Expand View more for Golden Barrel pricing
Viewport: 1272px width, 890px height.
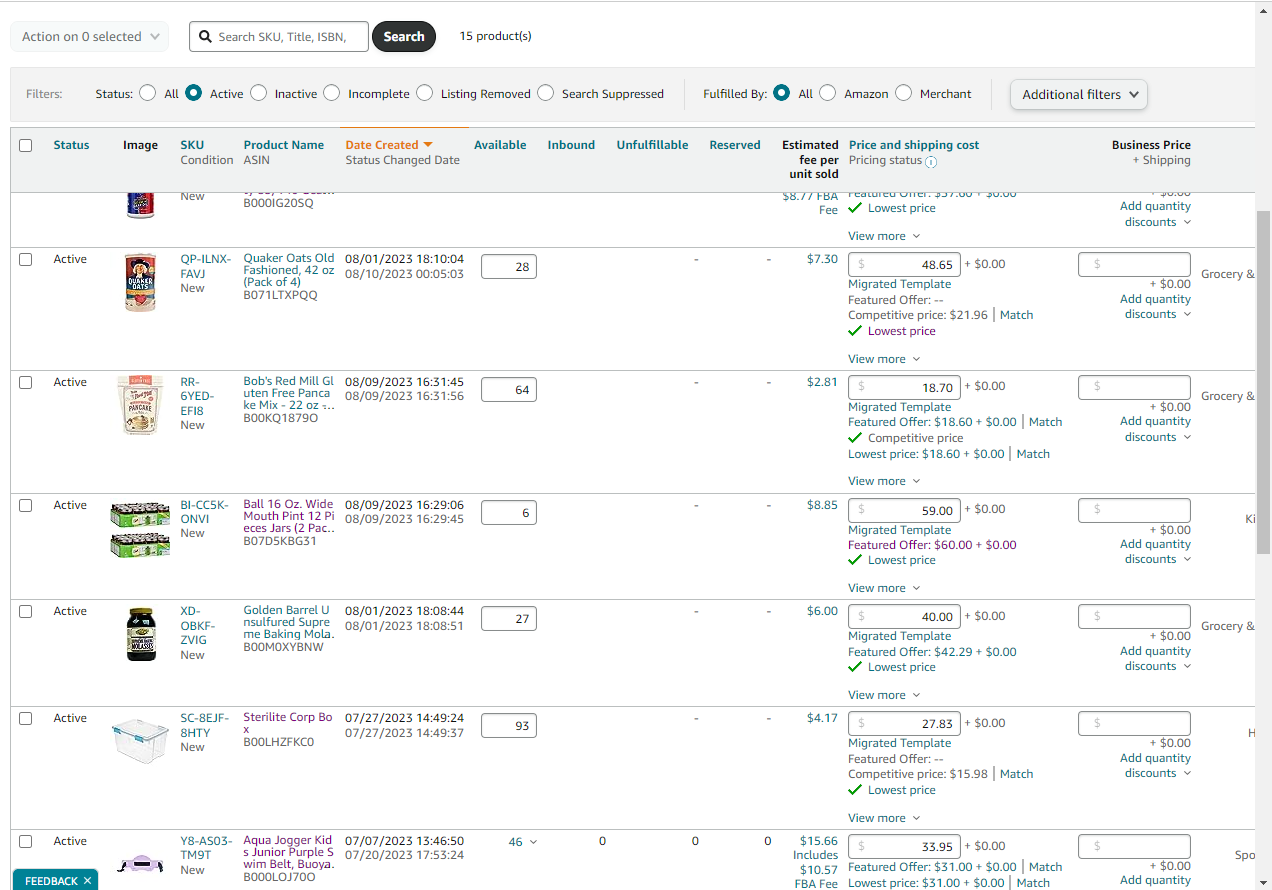884,695
